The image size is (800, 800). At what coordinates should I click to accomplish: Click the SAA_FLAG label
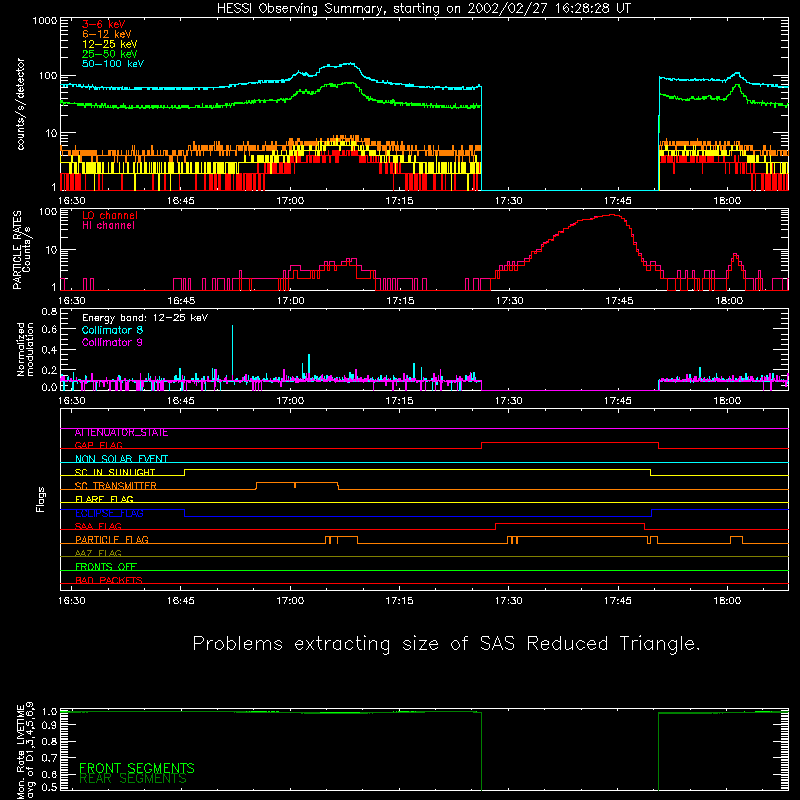(98, 527)
